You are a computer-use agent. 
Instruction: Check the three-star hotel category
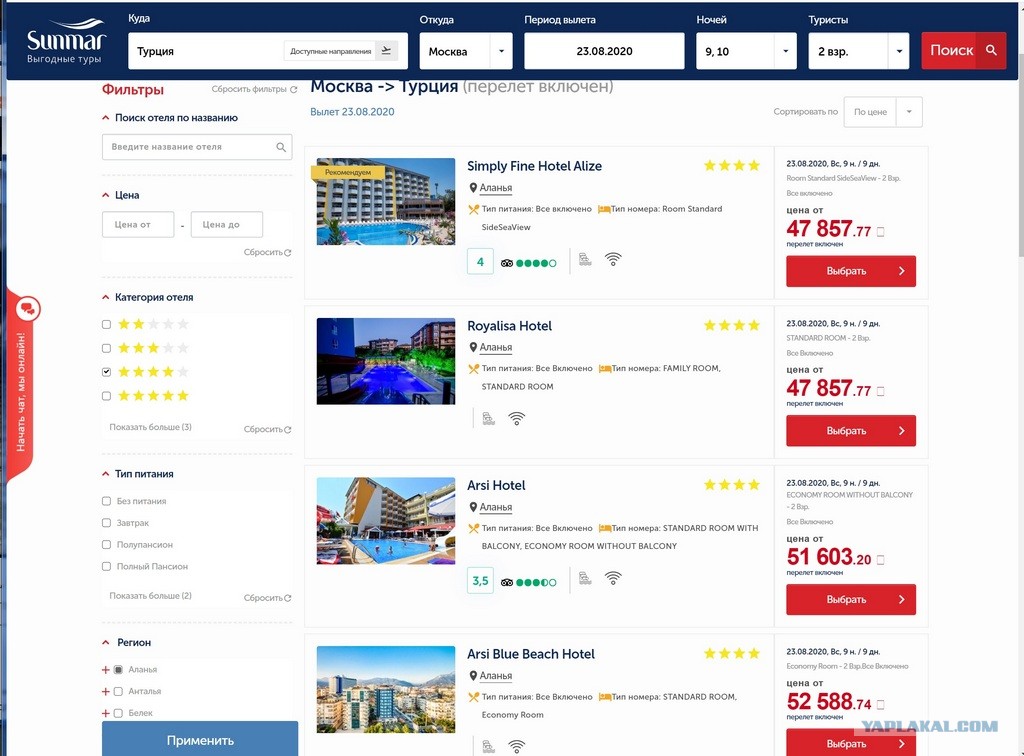click(106, 348)
